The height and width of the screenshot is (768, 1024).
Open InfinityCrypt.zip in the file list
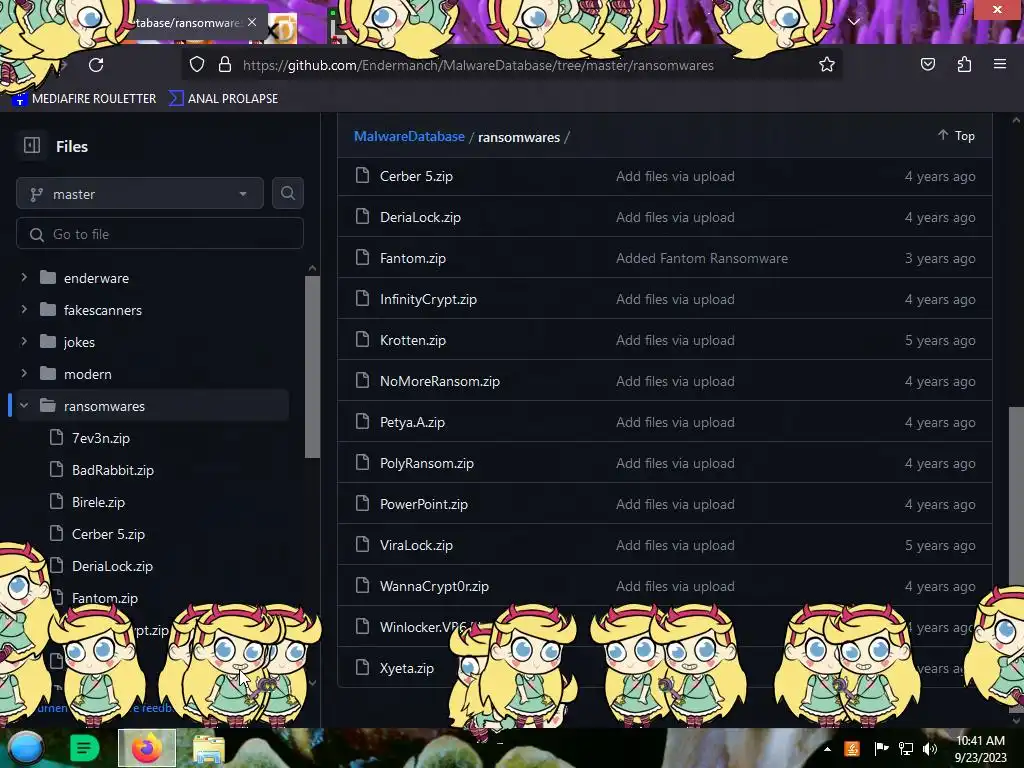tap(428, 299)
